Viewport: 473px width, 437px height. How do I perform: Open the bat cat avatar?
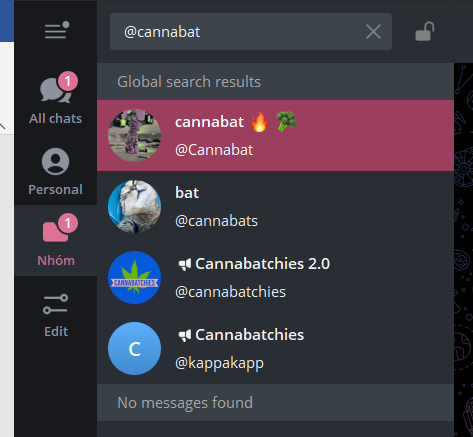(135, 207)
